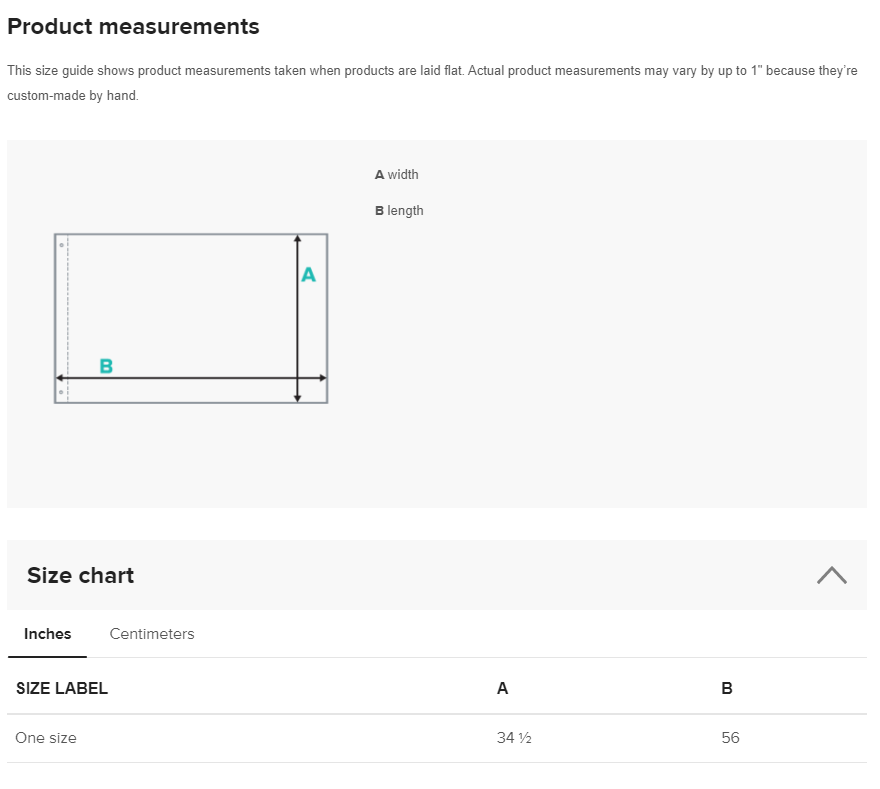
Task: Click the left arrowhead of the horizontal arrow
Action: (60, 378)
